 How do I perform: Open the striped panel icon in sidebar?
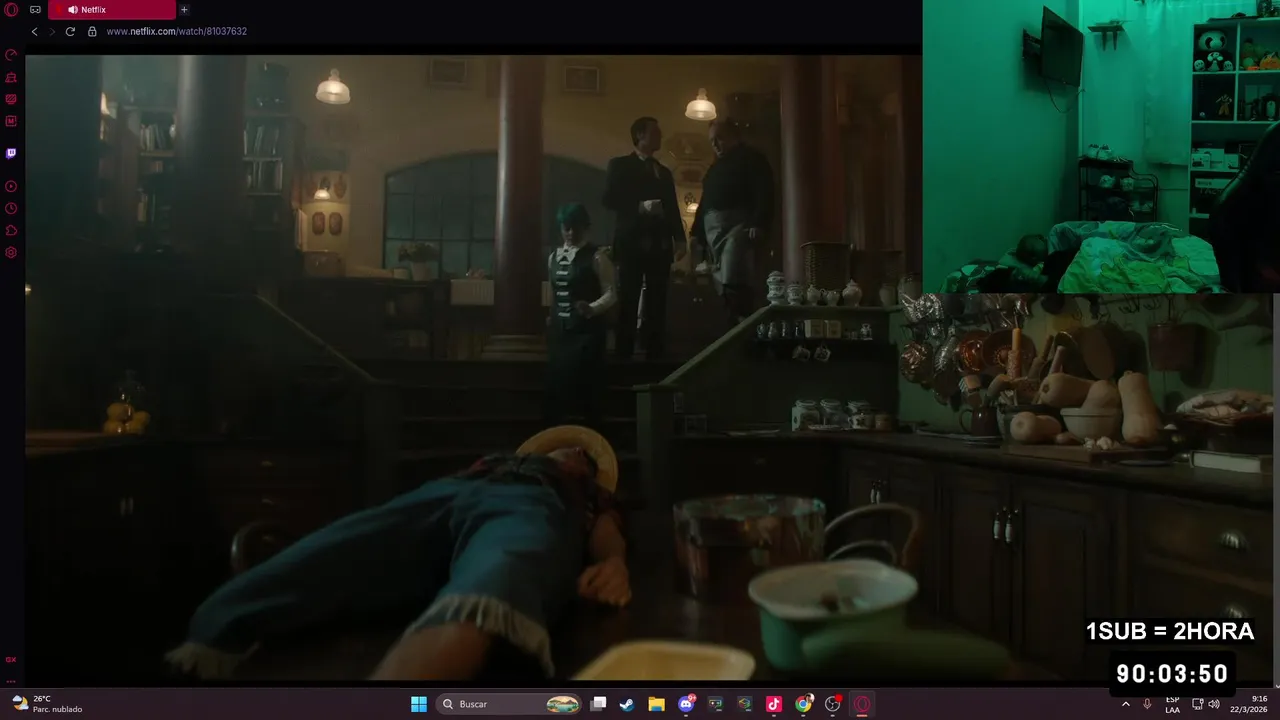pyautogui.click(x=11, y=99)
